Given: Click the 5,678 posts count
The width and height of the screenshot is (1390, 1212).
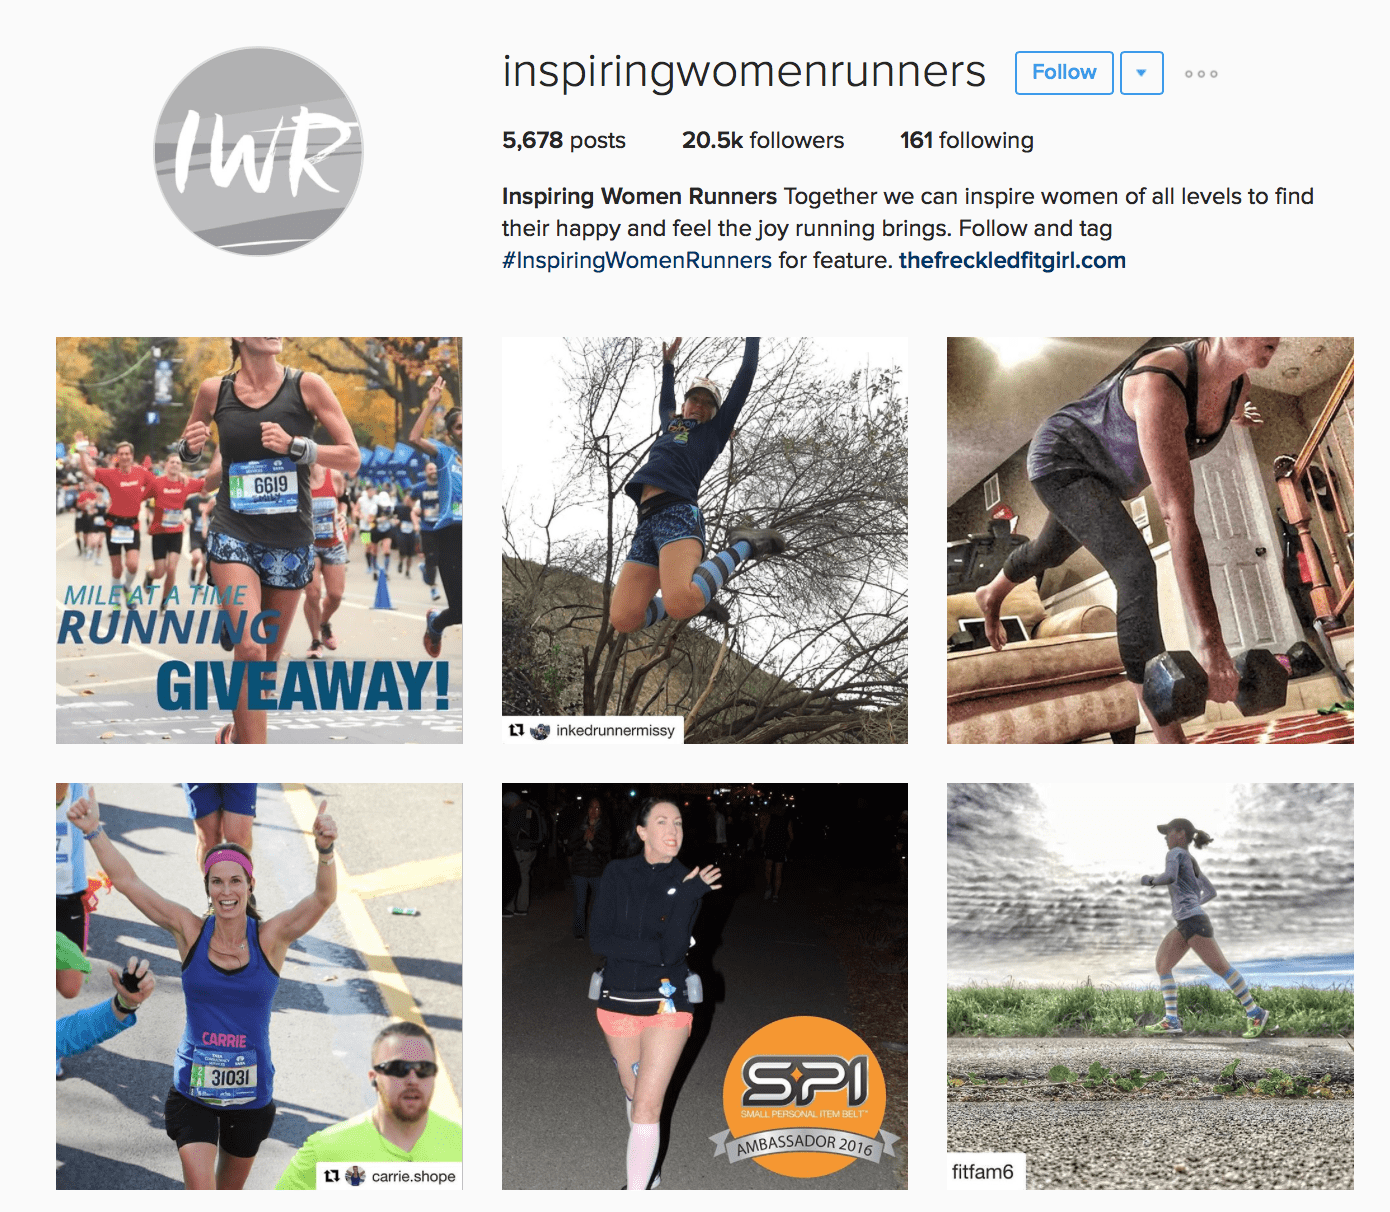Looking at the screenshot, I should 564,140.
